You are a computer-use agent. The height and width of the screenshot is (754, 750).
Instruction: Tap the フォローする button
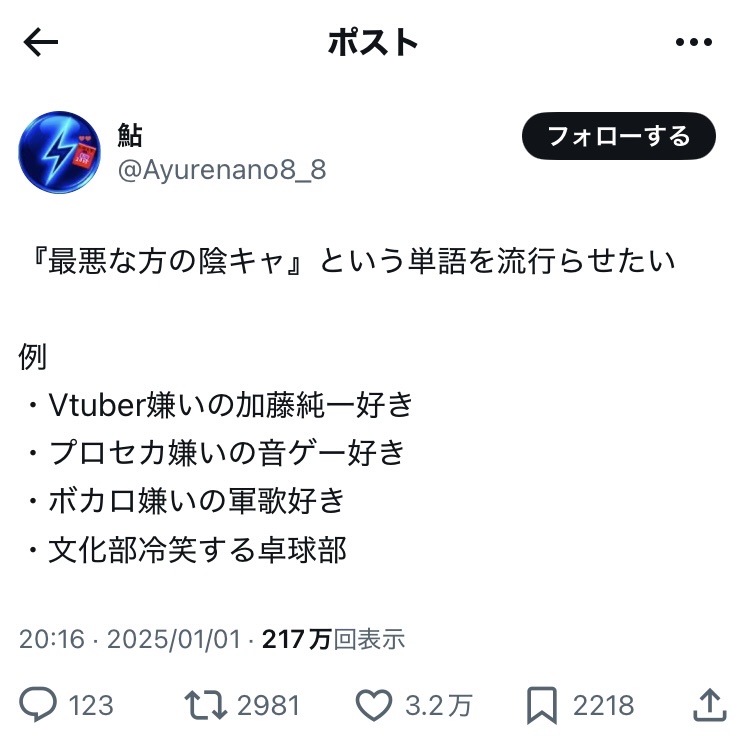[x=619, y=136]
